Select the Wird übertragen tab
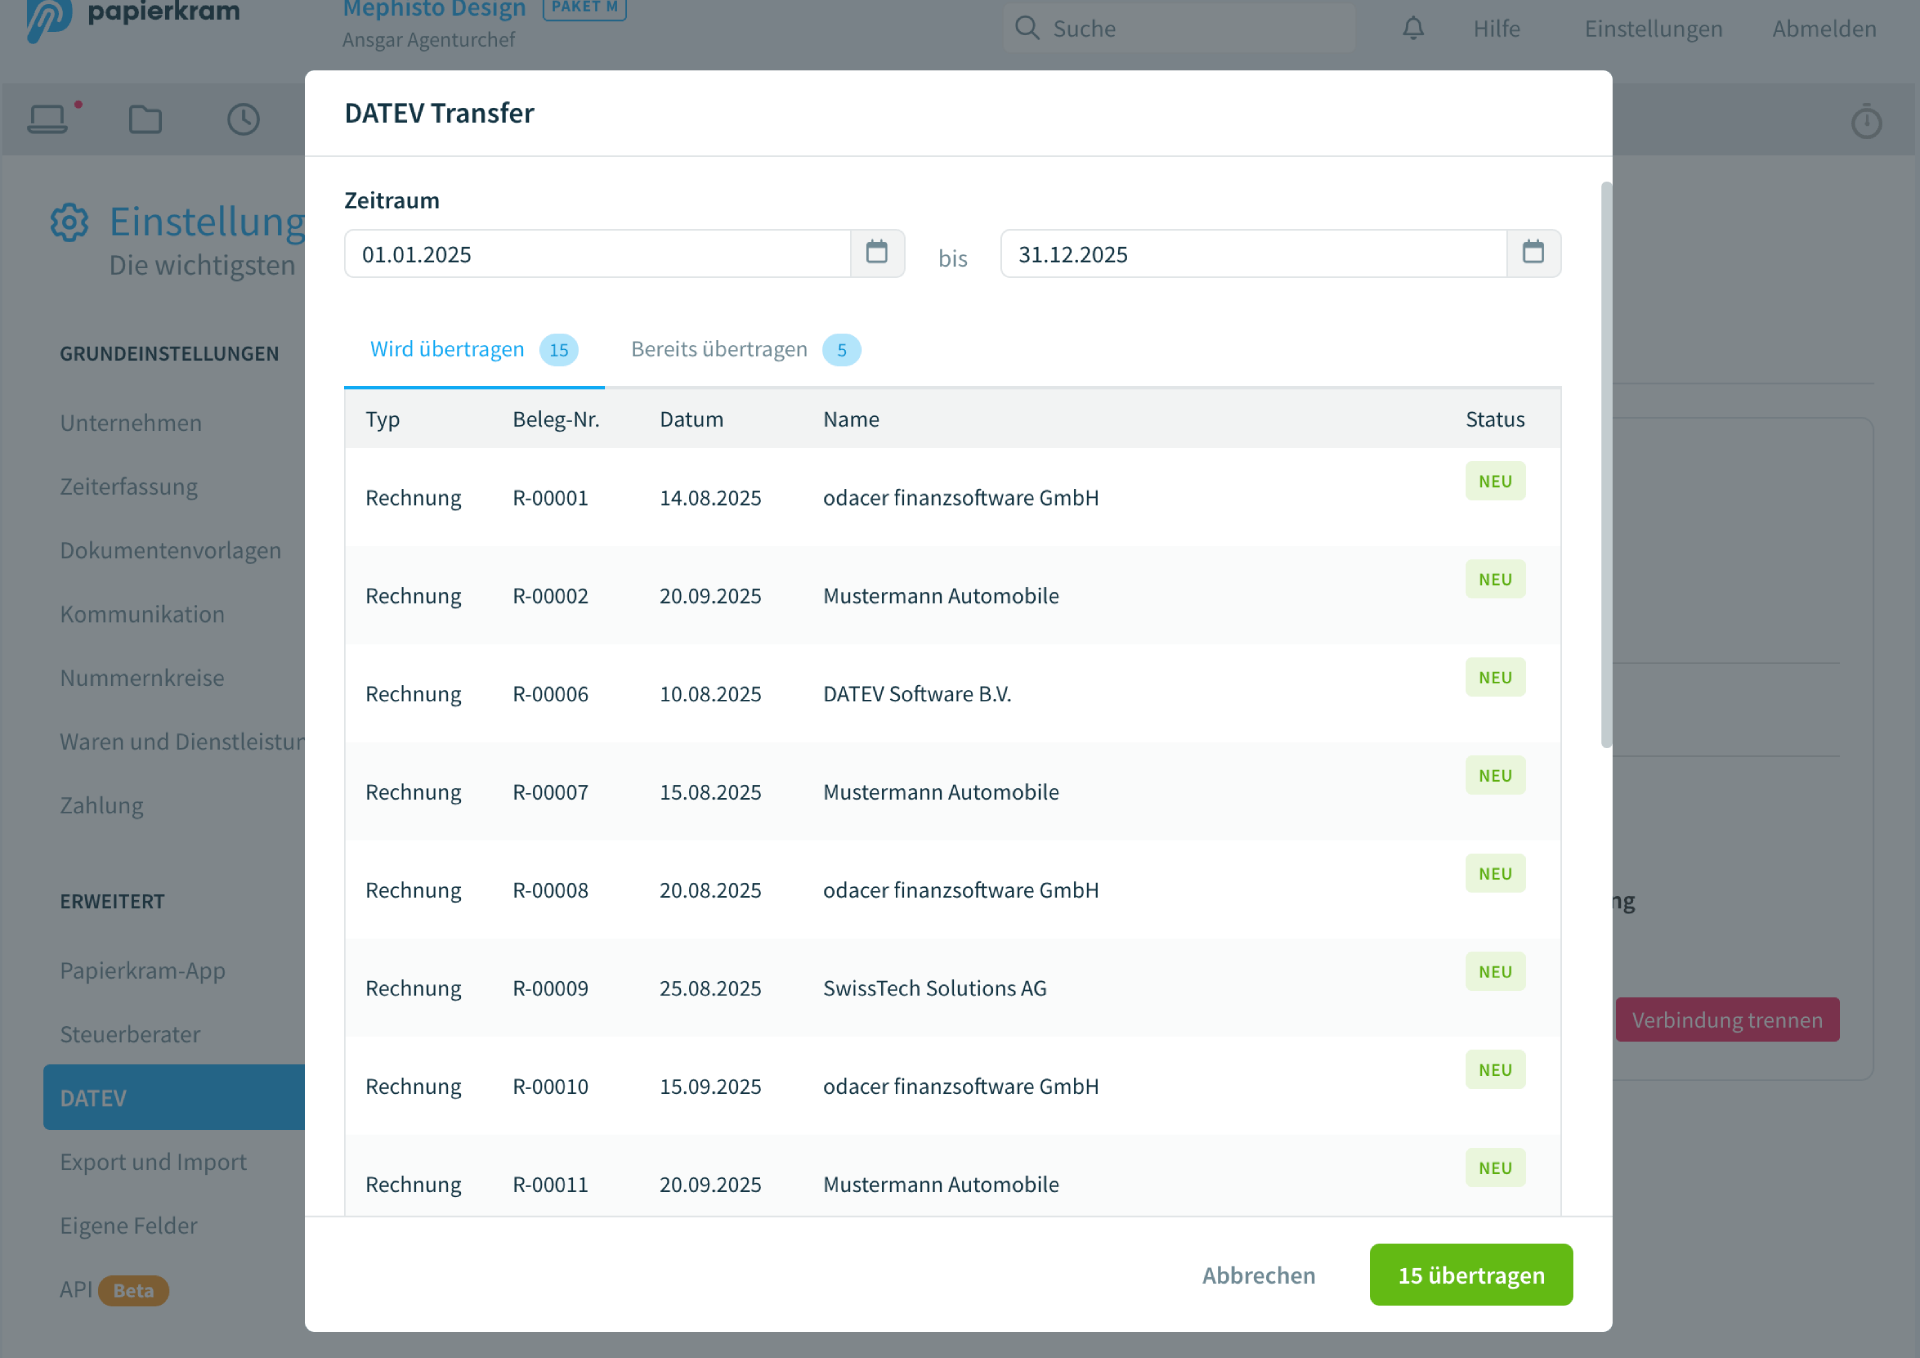The height and width of the screenshot is (1358, 1920). pyautogui.click(x=447, y=349)
